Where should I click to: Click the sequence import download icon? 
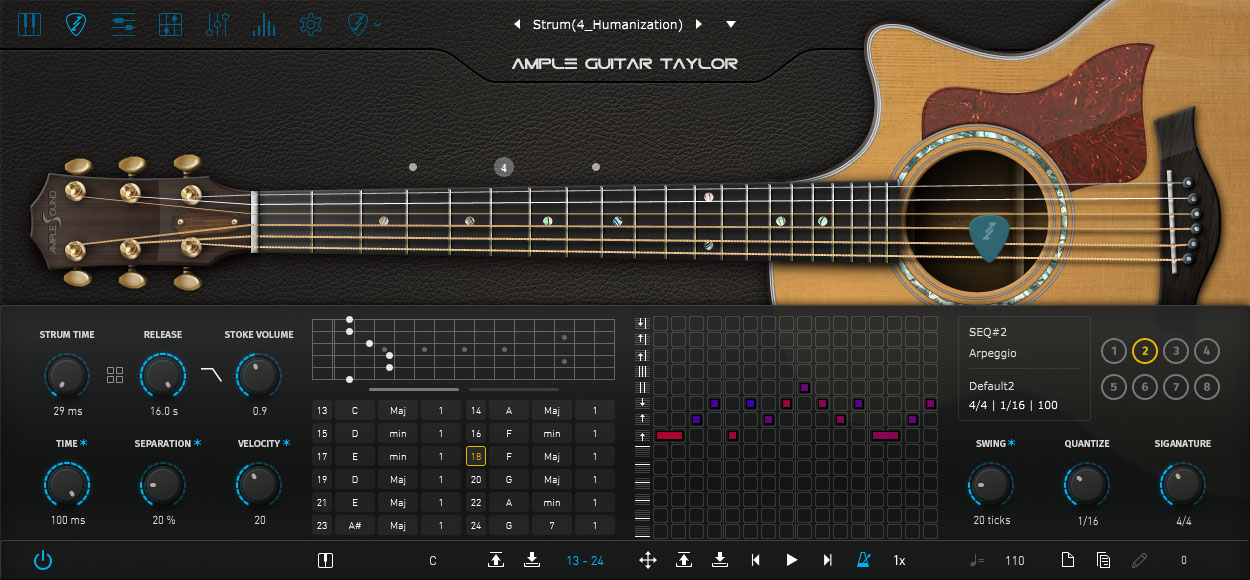720,560
